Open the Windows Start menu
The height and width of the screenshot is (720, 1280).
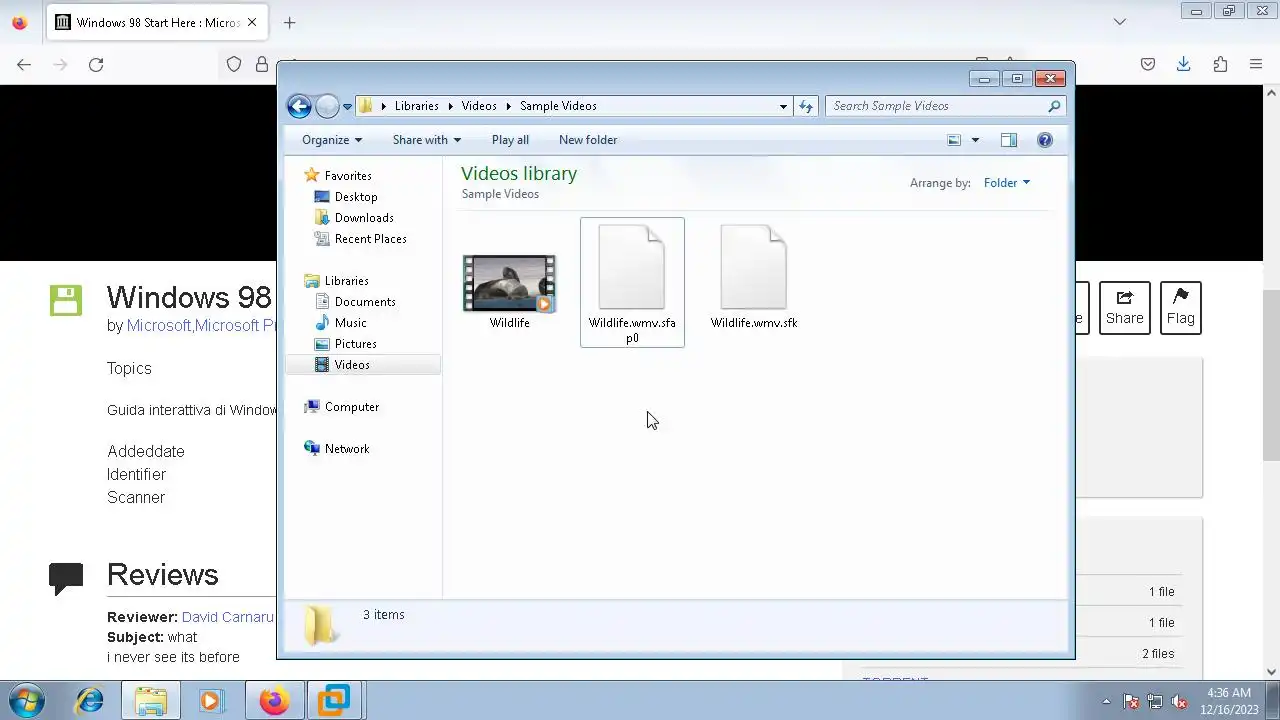click(26, 700)
